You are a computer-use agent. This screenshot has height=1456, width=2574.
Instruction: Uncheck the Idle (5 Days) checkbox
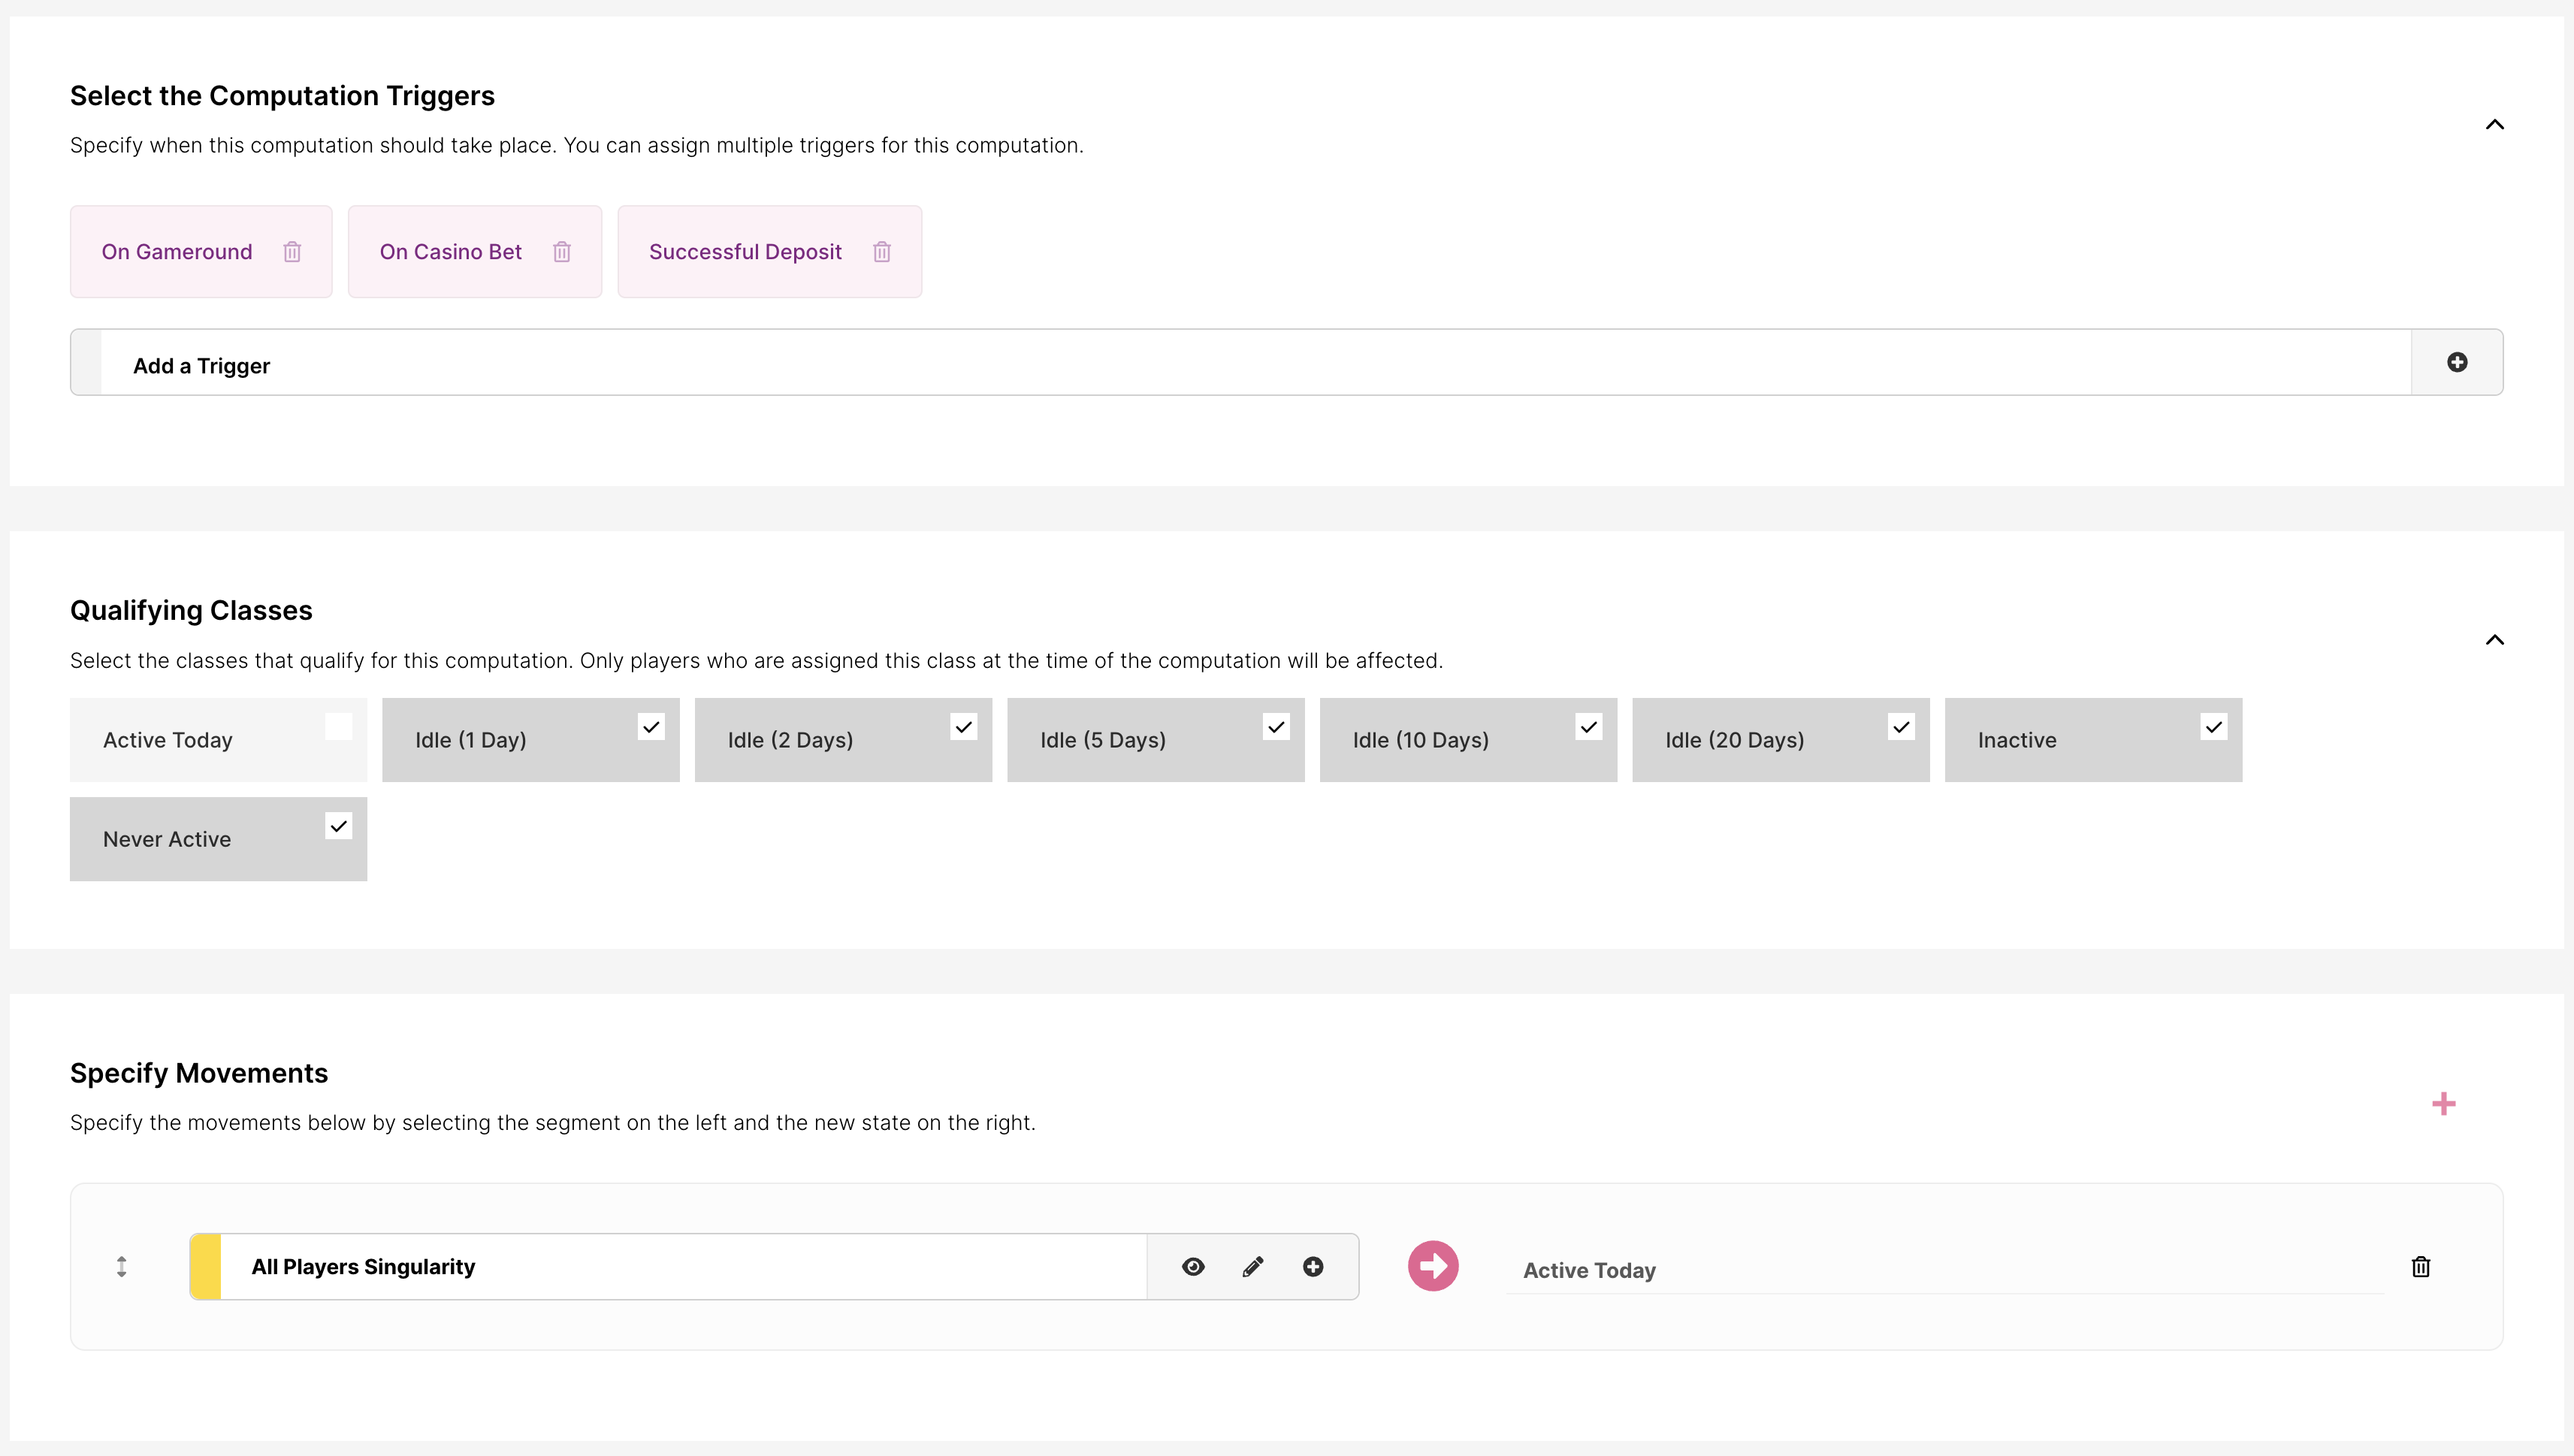[1276, 727]
